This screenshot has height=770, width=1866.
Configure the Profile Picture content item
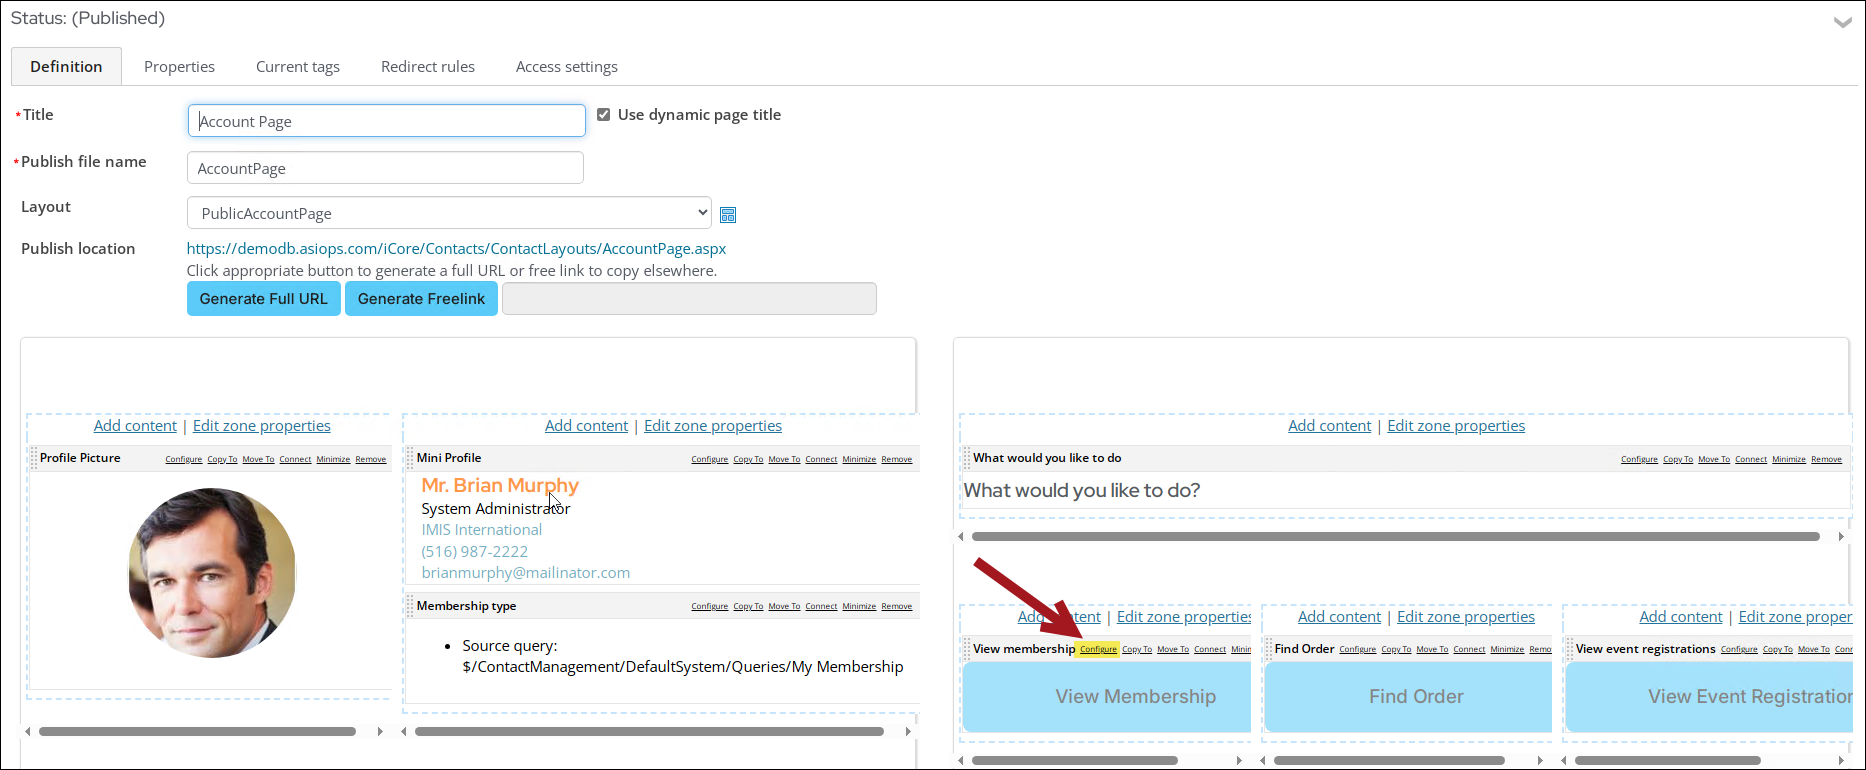coord(184,460)
